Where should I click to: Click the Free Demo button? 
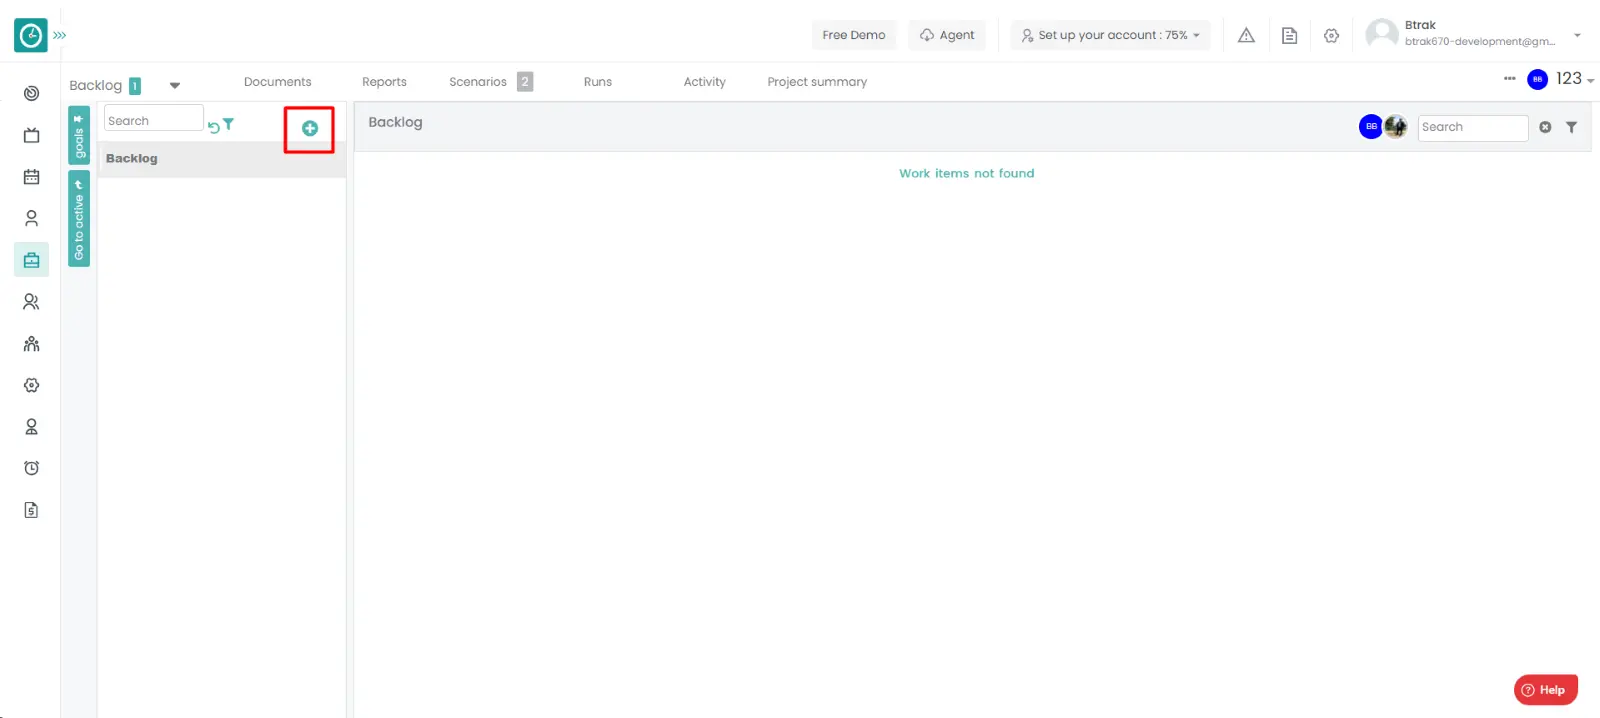(853, 35)
